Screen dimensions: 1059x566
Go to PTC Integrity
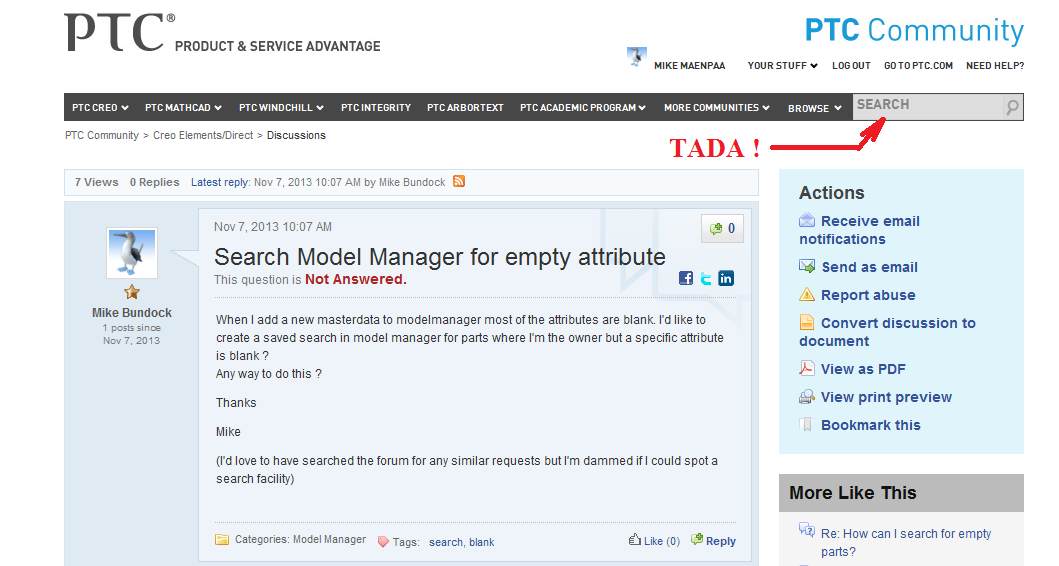(x=376, y=107)
